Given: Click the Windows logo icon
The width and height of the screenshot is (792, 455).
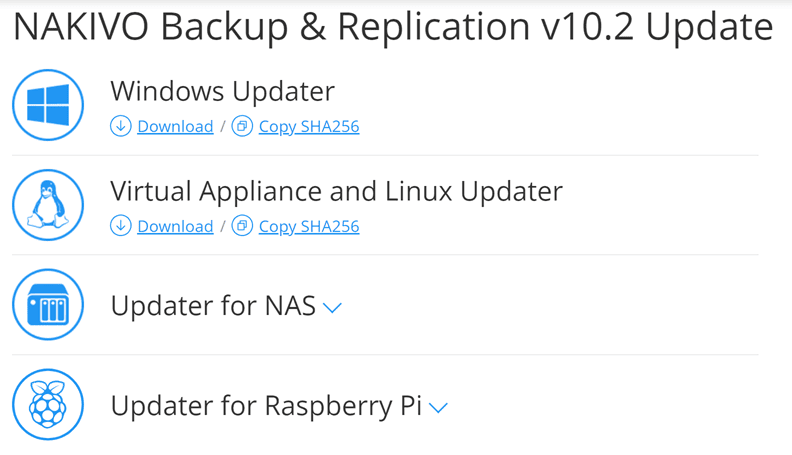Looking at the screenshot, I should click(x=48, y=105).
